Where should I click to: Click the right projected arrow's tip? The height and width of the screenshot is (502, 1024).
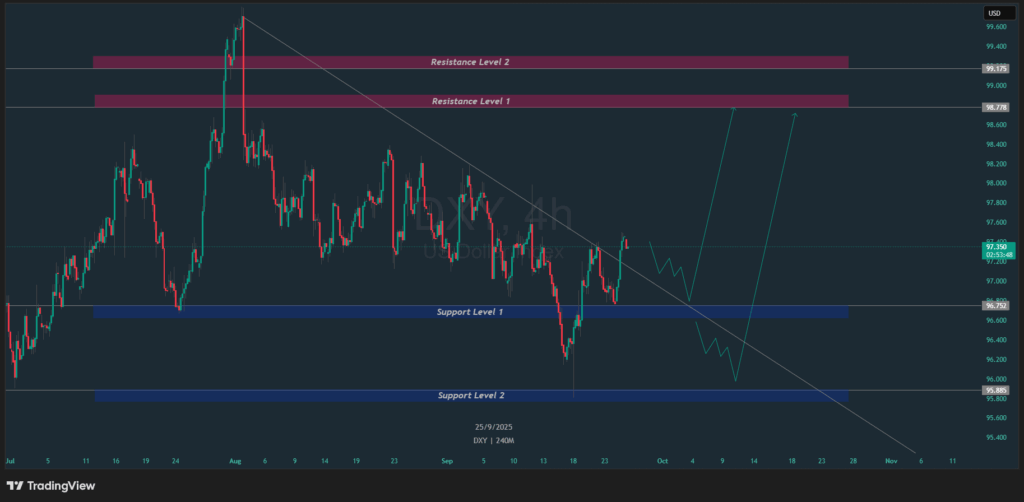pyautogui.click(x=796, y=114)
